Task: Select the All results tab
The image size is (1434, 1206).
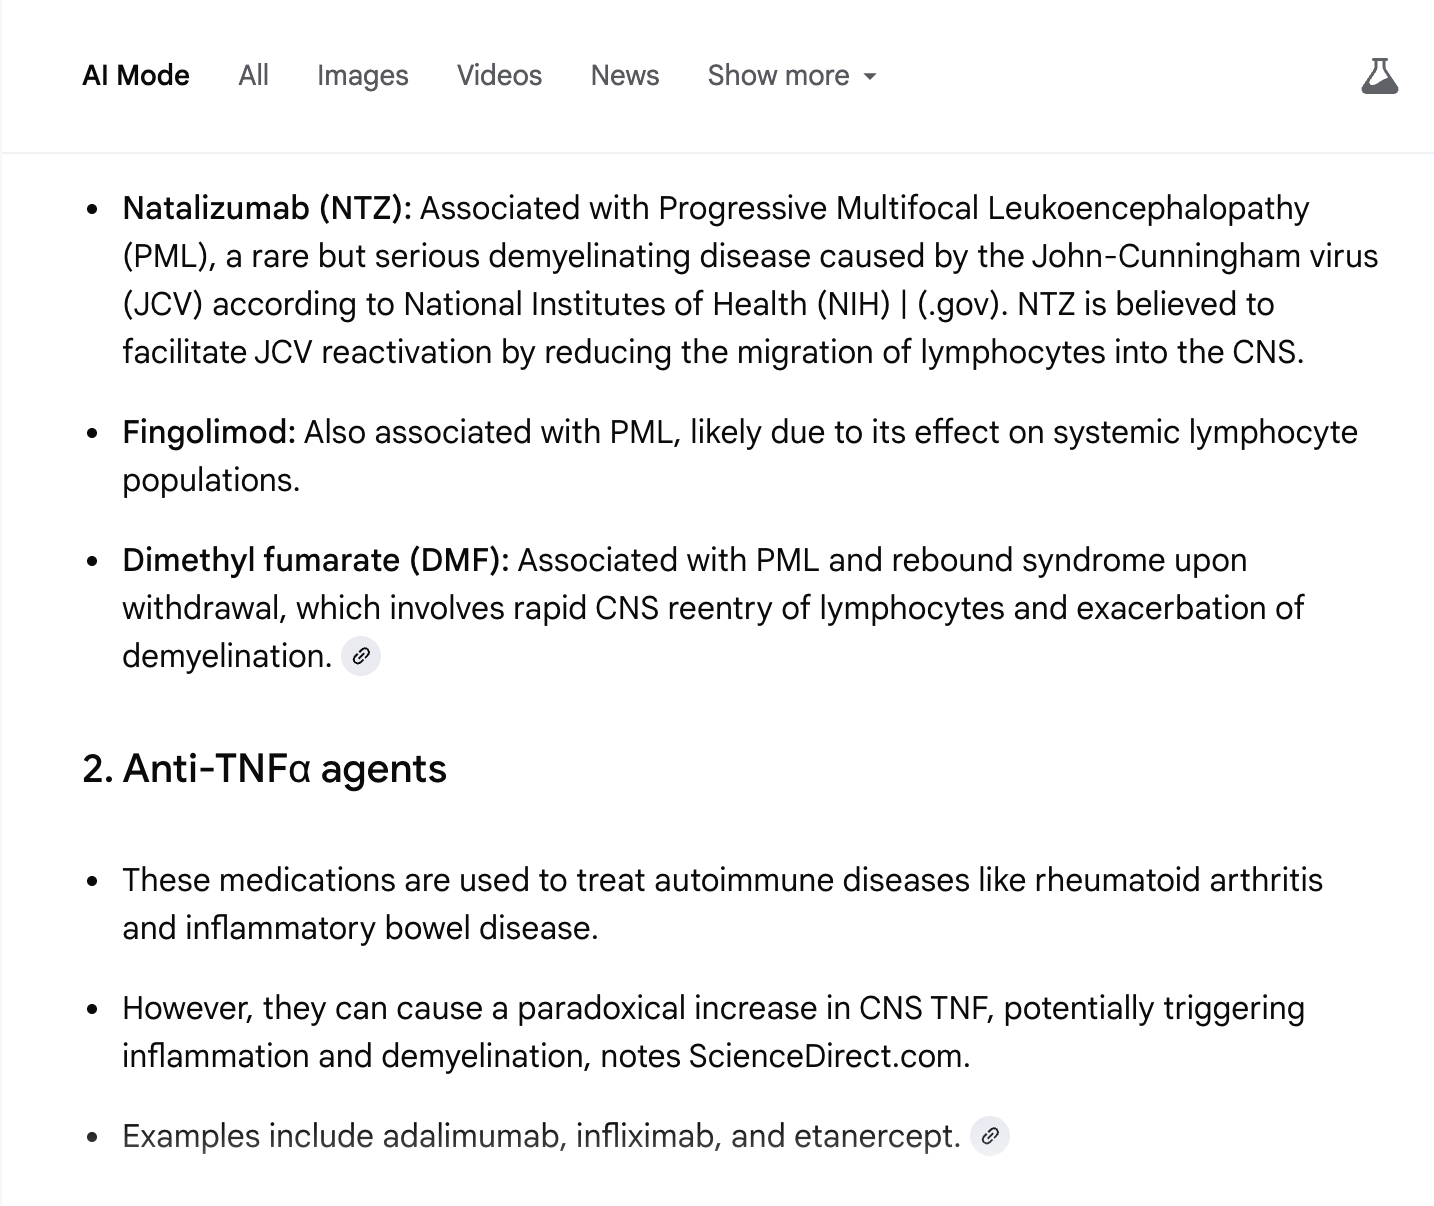Action: tap(253, 76)
